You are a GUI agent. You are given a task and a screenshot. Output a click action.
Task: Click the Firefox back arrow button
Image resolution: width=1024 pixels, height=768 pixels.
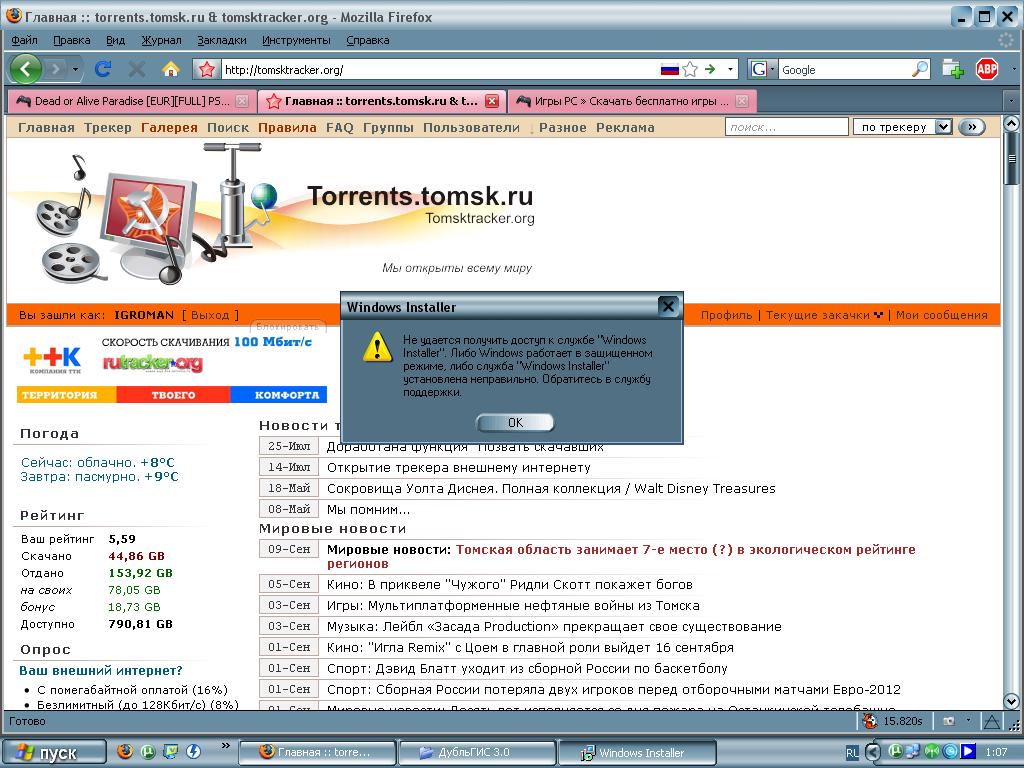pos(26,69)
